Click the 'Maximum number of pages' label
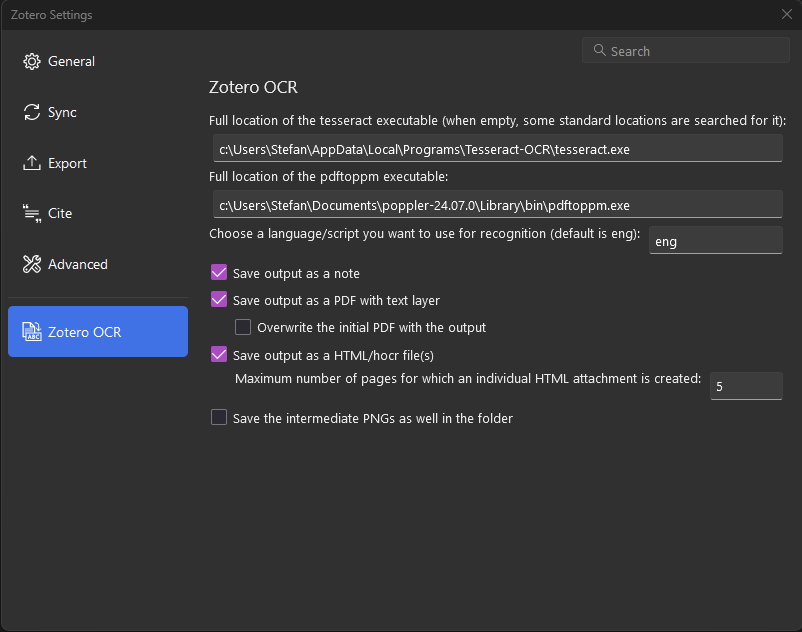Image resolution: width=802 pixels, height=632 pixels. (468, 379)
